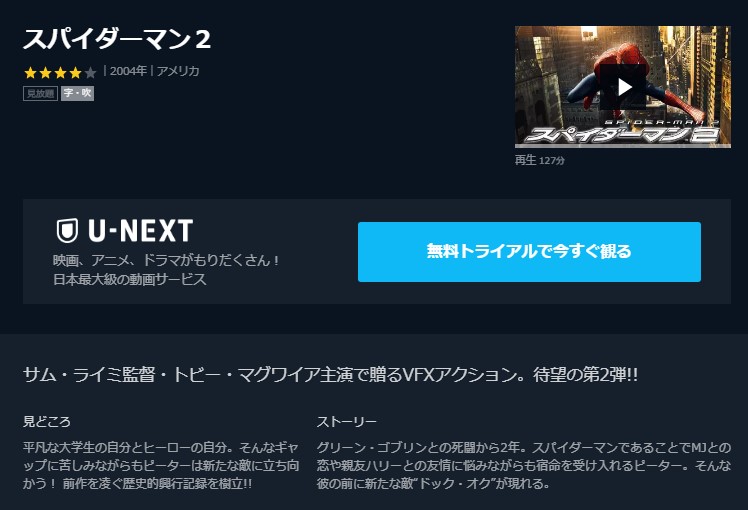748x510 pixels.
Task: Click the 日本最大級の動画サービス tagline
Action: point(130,279)
